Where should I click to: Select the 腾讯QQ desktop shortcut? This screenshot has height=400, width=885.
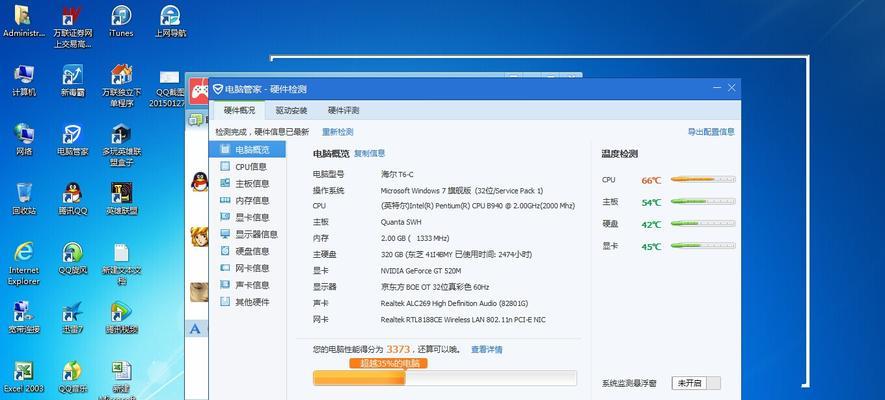pos(72,199)
